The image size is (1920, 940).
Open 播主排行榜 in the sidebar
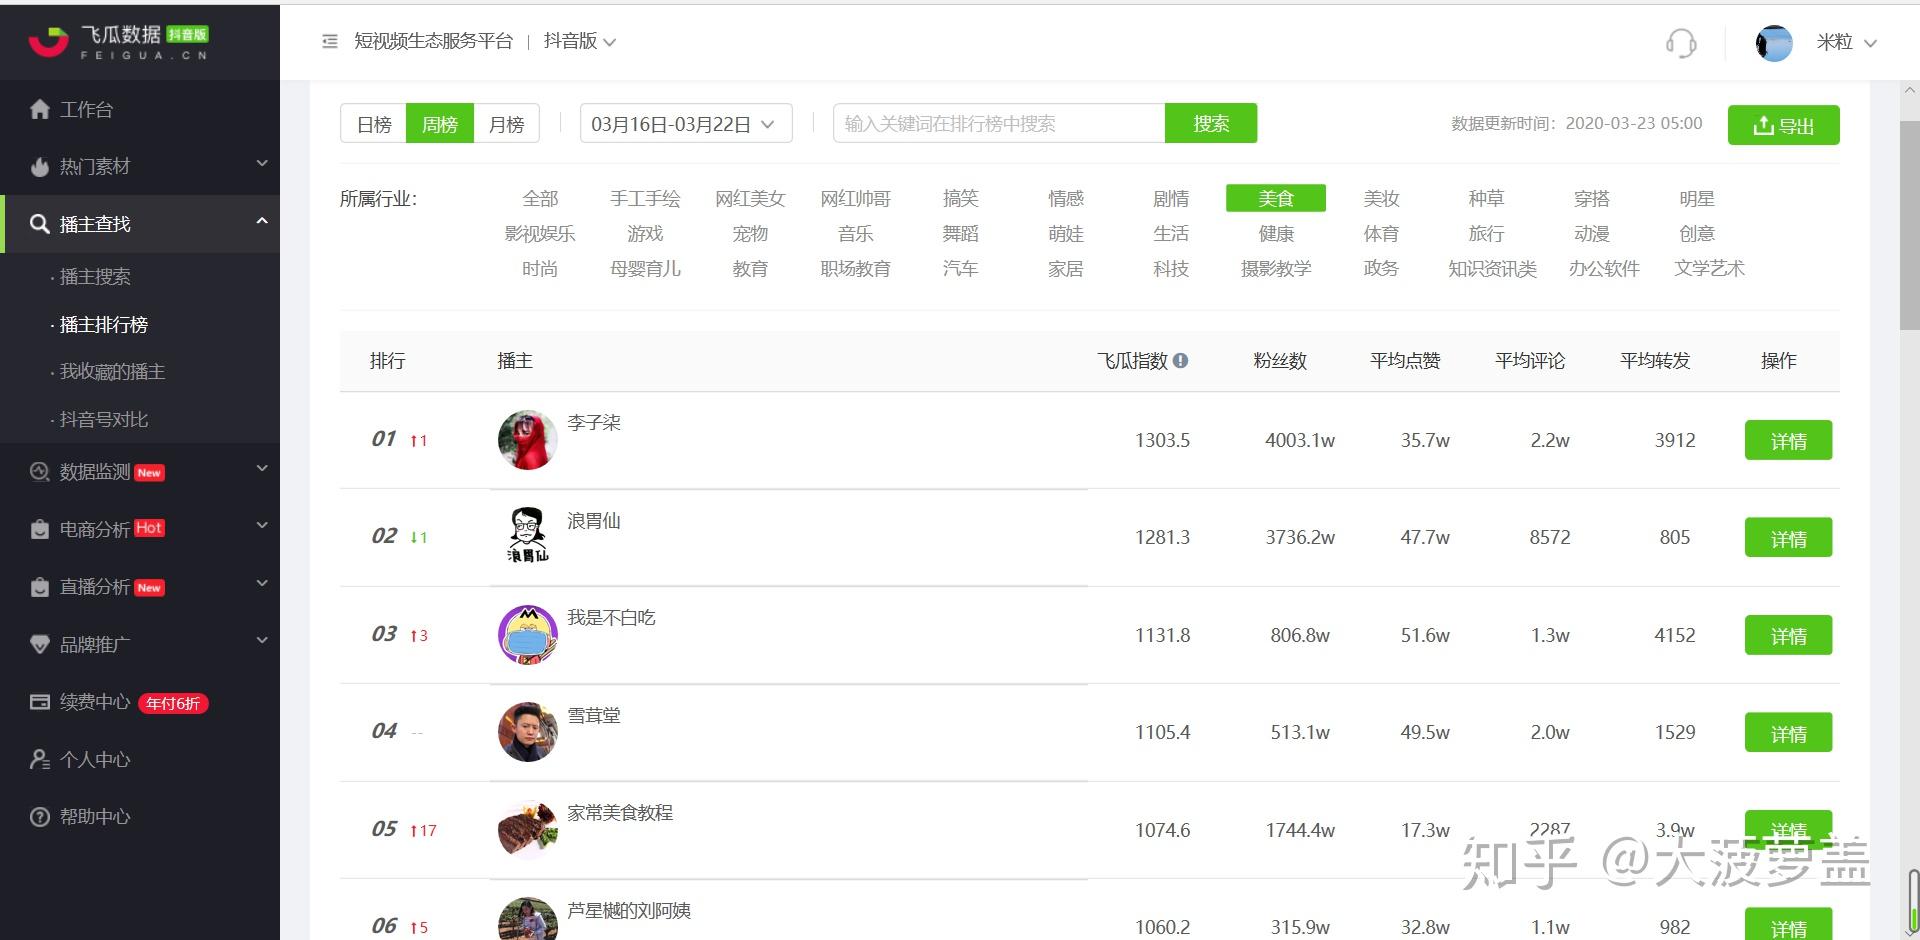(x=103, y=325)
